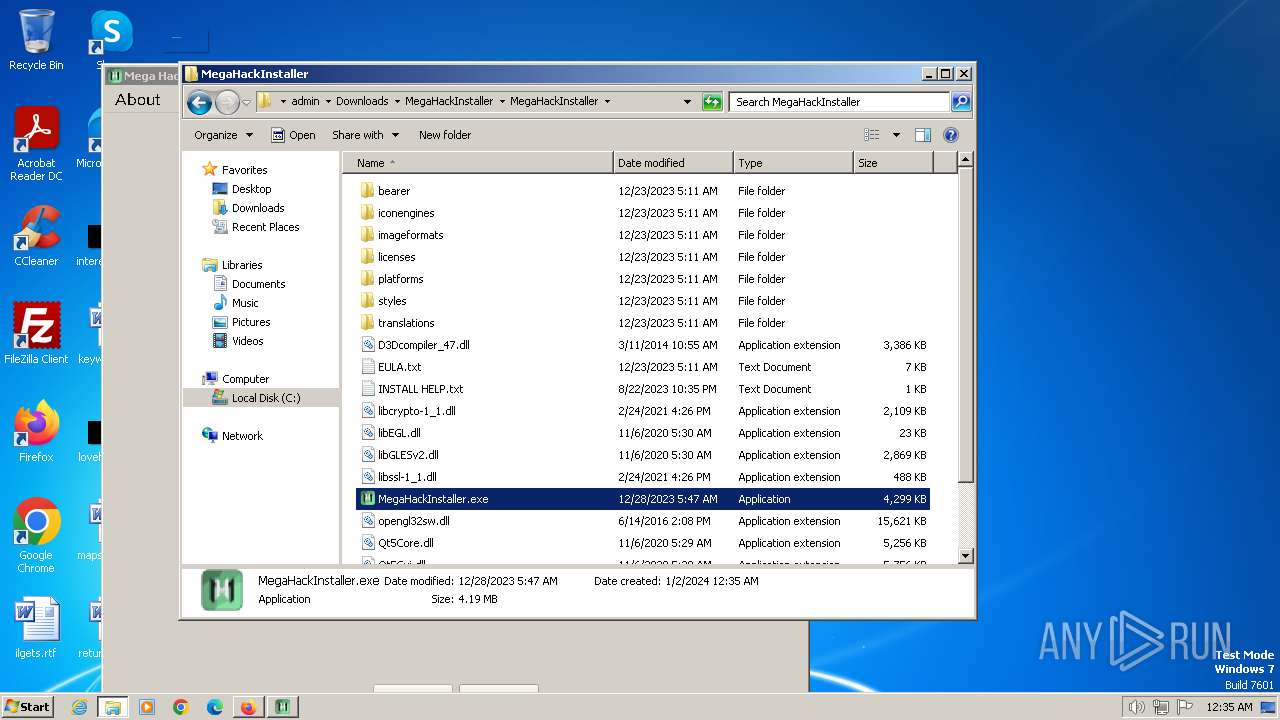The image size is (1280, 720).
Task: Sort by the Name column header
Action: click(x=478, y=163)
